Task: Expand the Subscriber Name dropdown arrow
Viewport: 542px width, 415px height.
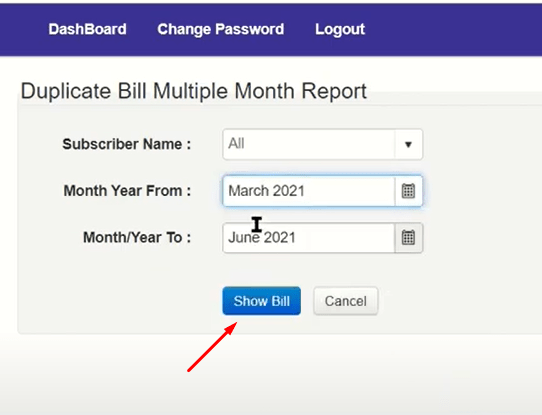Action: (x=408, y=144)
